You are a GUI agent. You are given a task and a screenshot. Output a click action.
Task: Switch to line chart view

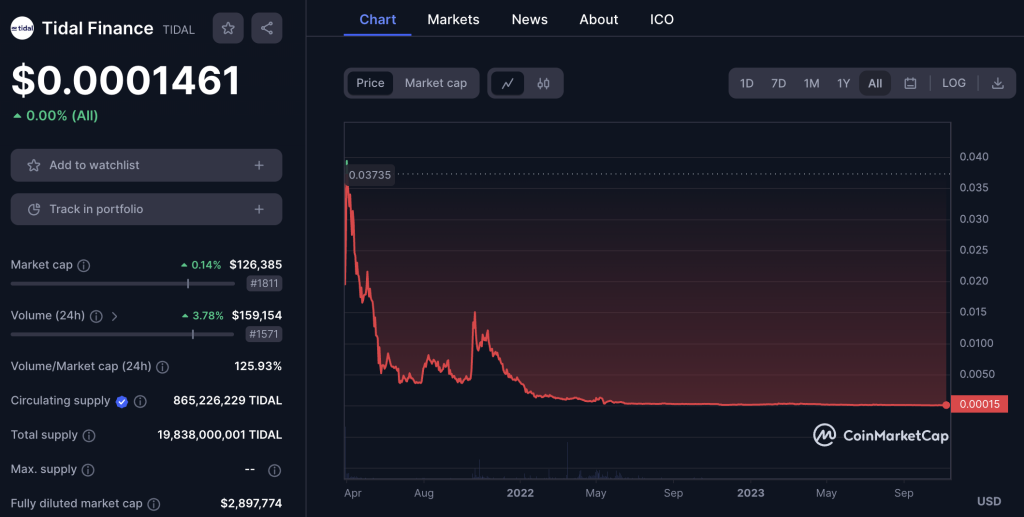[x=507, y=84]
